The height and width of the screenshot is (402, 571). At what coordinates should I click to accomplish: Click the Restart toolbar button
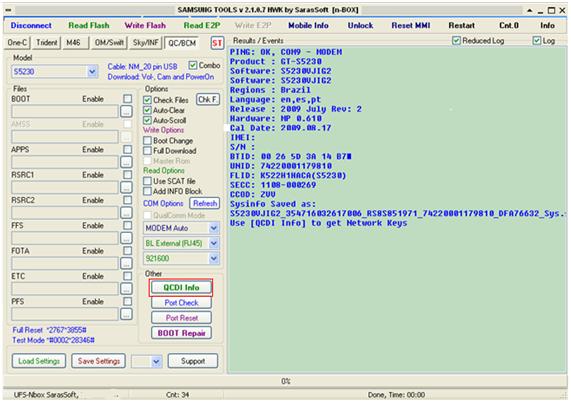[x=461, y=25]
